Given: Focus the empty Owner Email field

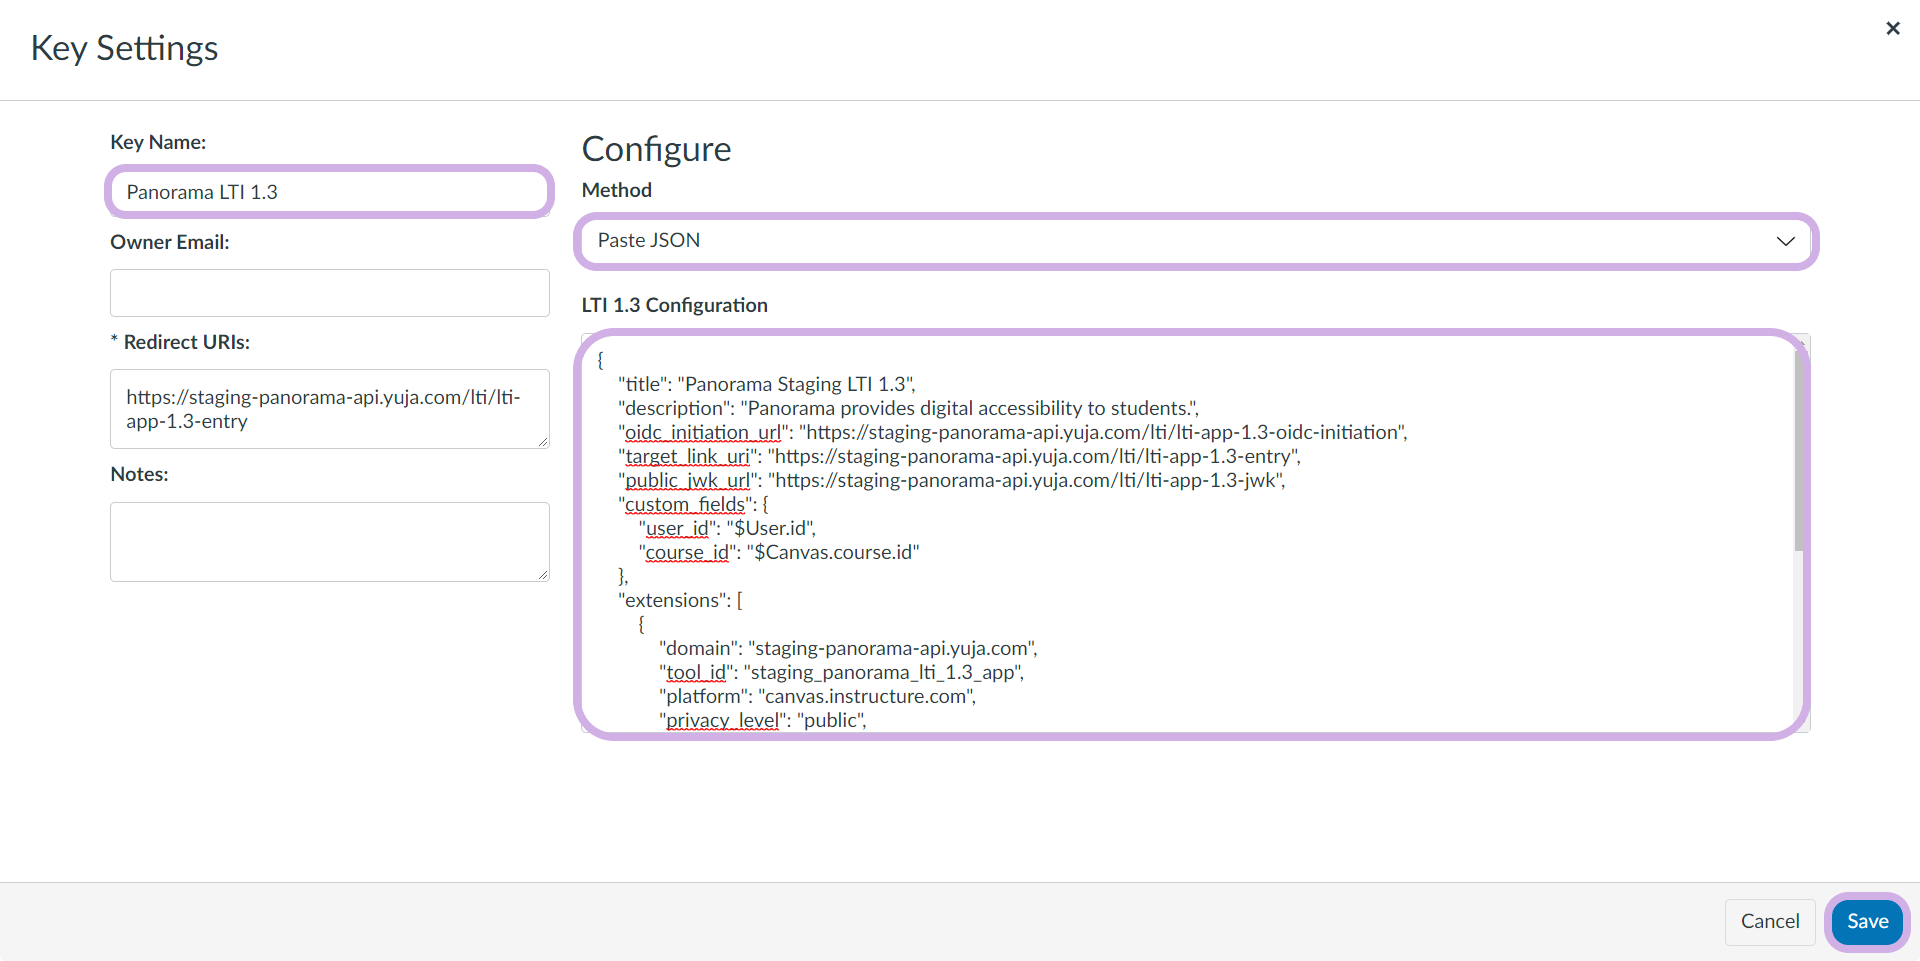Looking at the screenshot, I should [x=329, y=293].
